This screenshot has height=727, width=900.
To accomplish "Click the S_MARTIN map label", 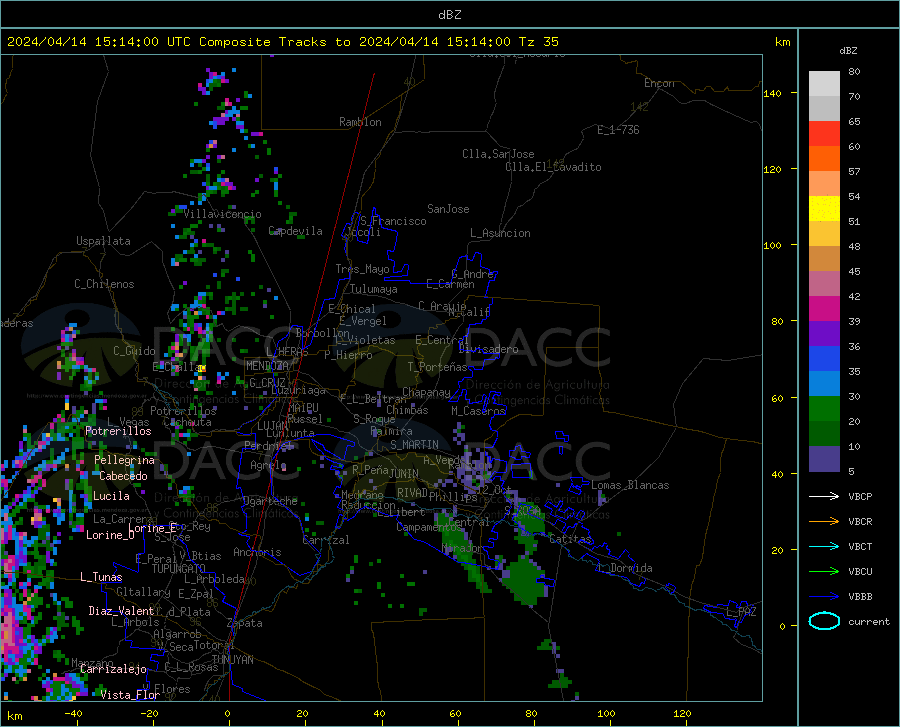I will (x=414, y=445).
